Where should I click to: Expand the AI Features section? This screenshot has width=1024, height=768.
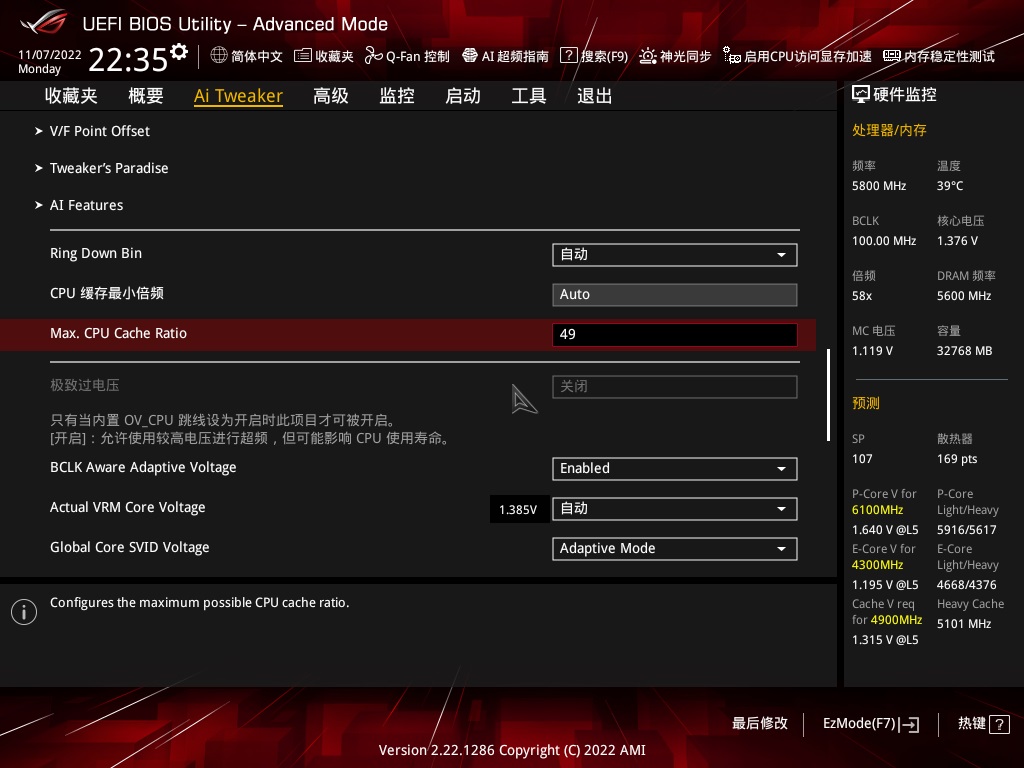click(x=86, y=205)
